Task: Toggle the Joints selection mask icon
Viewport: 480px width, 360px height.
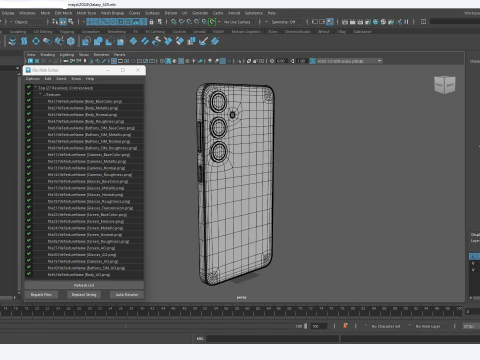Action: (x=98, y=22)
